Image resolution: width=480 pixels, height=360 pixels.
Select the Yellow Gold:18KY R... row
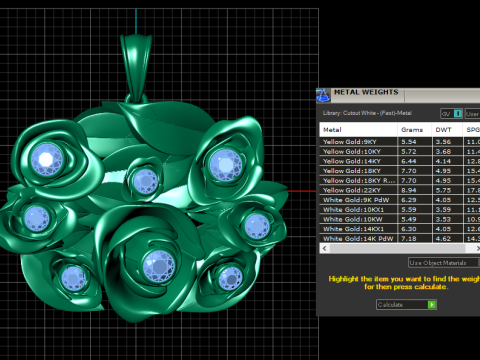pos(400,180)
